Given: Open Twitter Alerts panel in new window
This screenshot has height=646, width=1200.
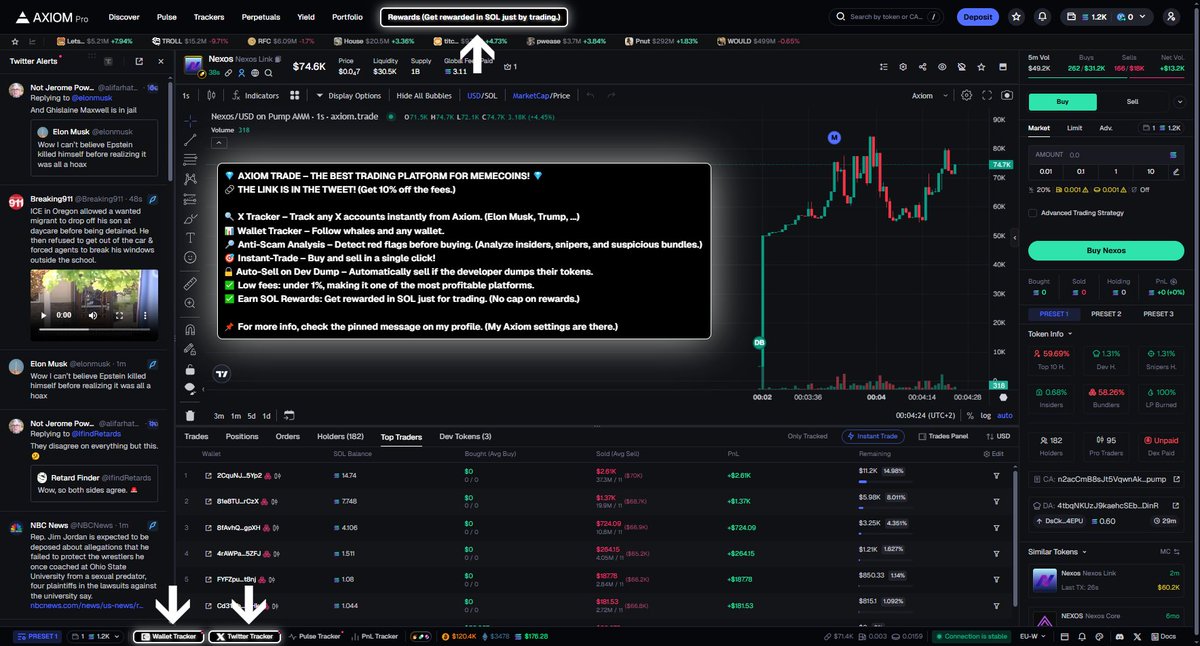Looking at the screenshot, I should [x=138, y=61].
